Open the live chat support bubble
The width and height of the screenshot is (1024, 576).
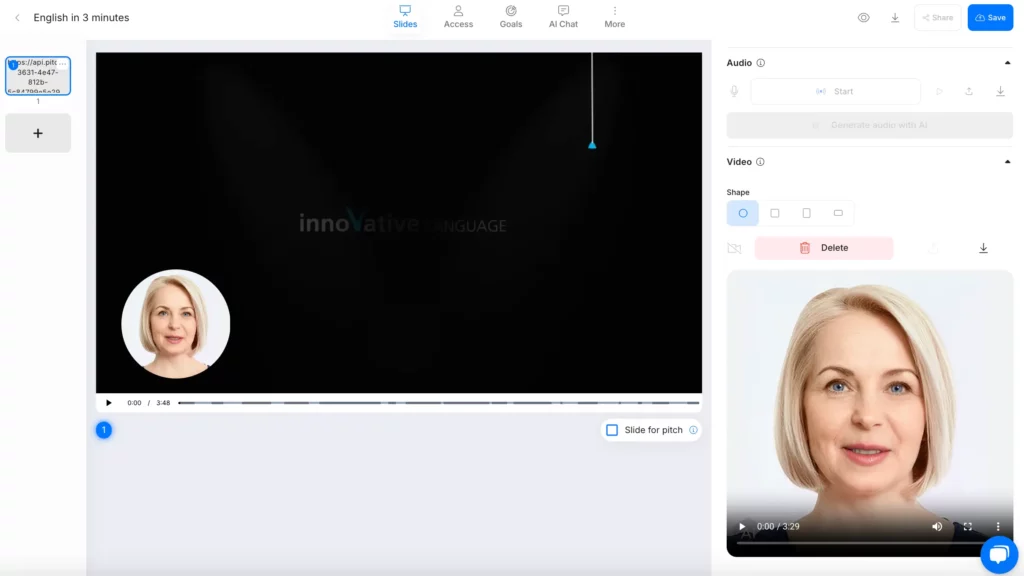(998, 554)
